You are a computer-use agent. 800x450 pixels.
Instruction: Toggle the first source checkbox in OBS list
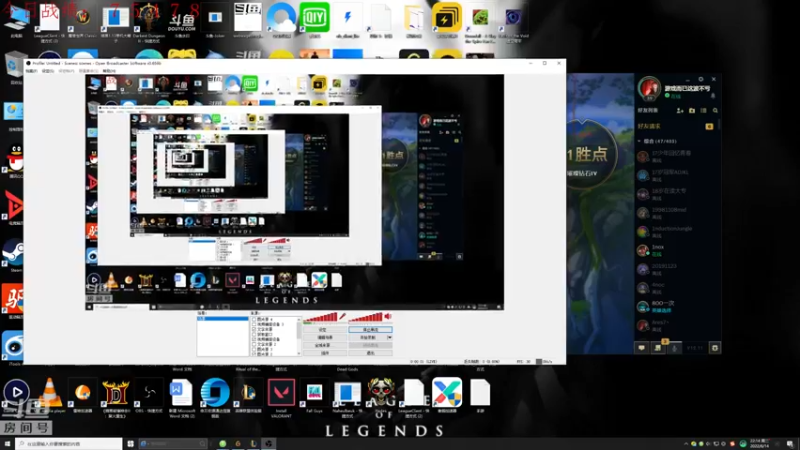[x=254, y=319]
